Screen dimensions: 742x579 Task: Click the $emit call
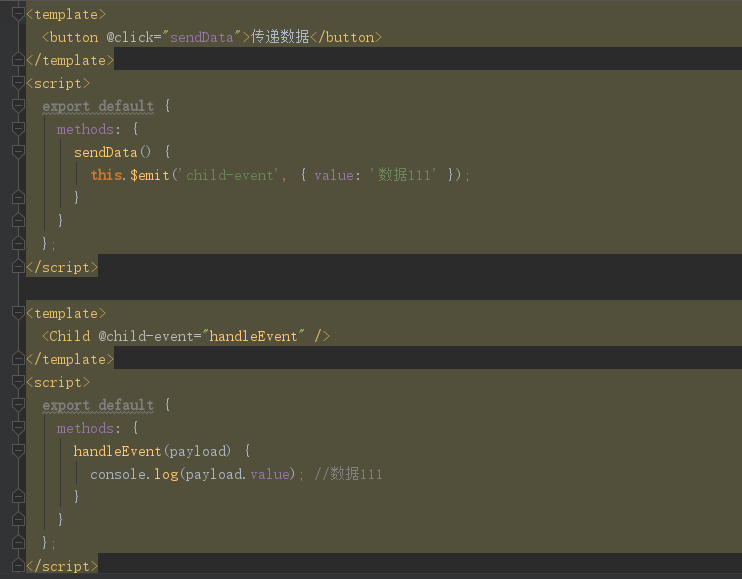click(150, 175)
